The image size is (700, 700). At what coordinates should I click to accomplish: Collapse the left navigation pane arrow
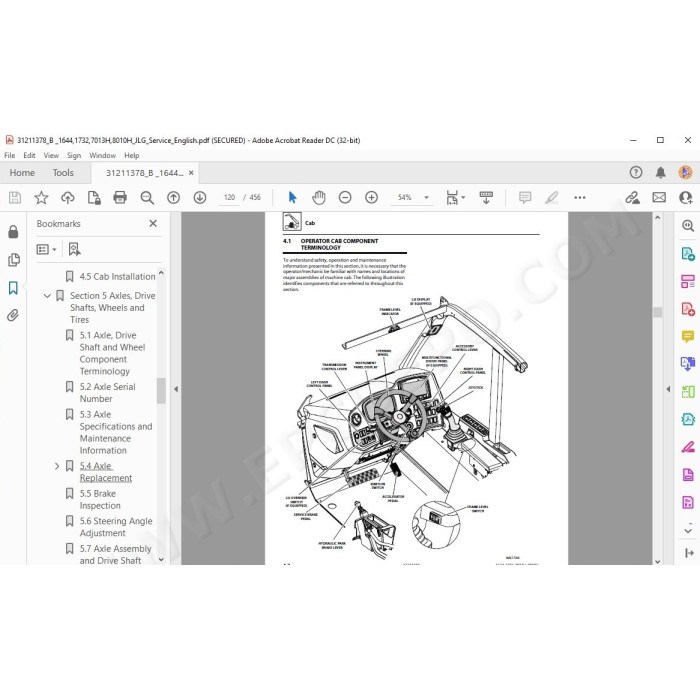176,389
